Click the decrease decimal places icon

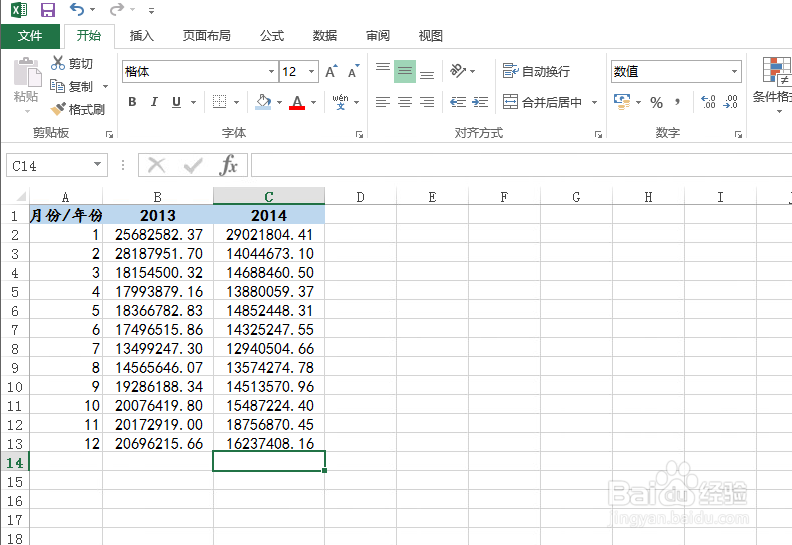[x=730, y=102]
